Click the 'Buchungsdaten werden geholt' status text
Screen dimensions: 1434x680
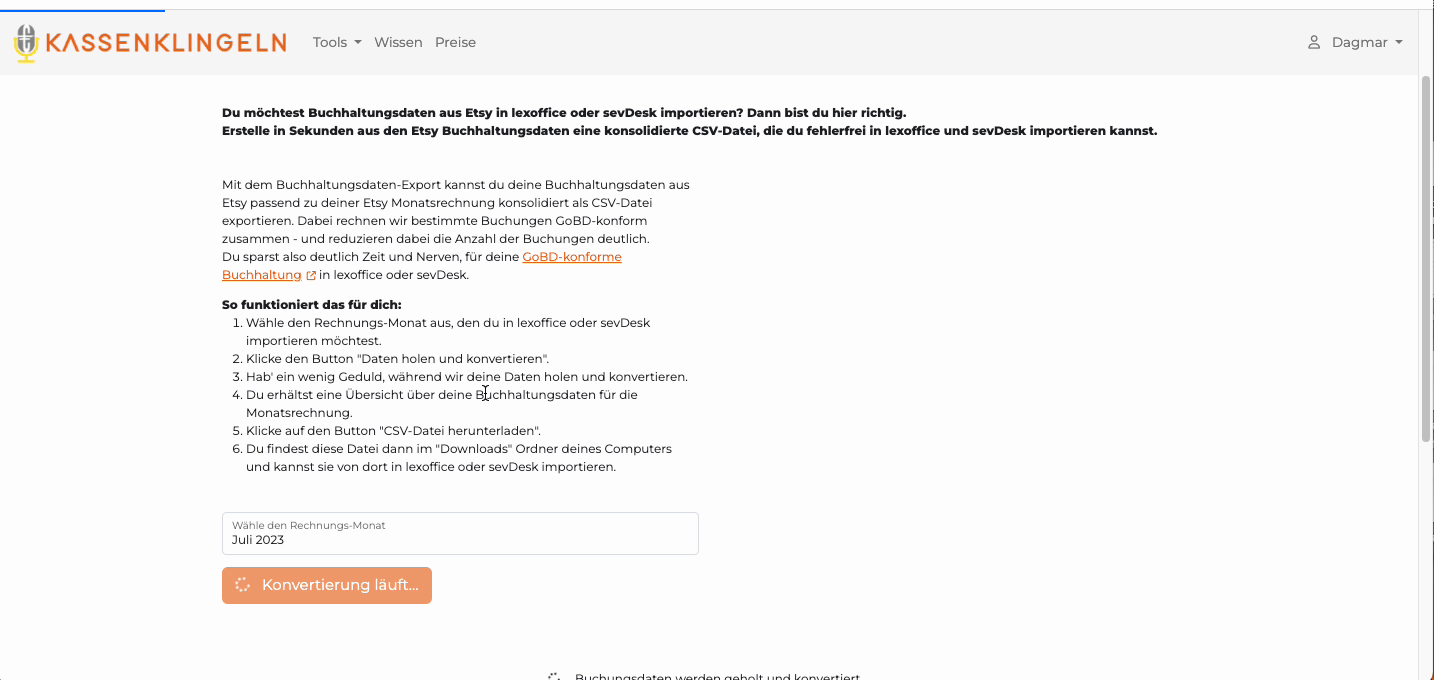click(x=717, y=676)
